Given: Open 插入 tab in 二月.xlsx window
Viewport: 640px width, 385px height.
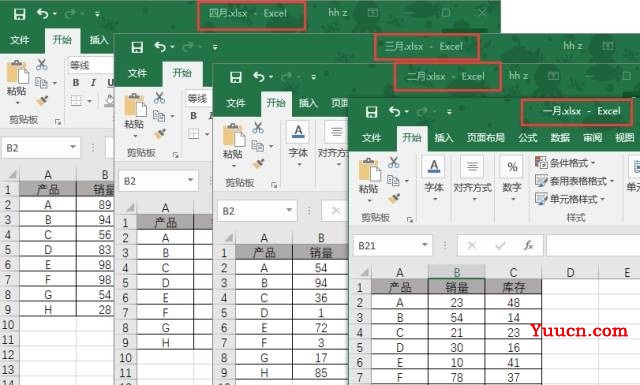Looking at the screenshot, I should pyautogui.click(x=308, y=103).
